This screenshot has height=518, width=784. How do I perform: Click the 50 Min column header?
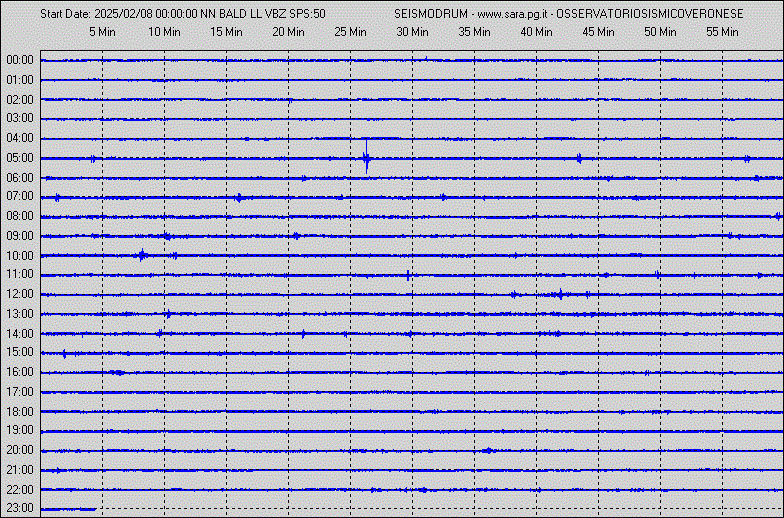click(660, 32)
